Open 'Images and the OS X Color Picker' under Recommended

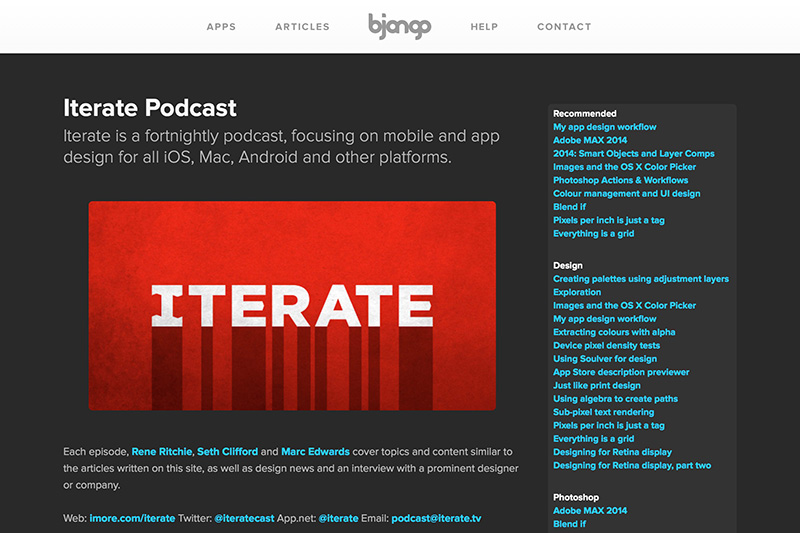(x=624, y=167)
